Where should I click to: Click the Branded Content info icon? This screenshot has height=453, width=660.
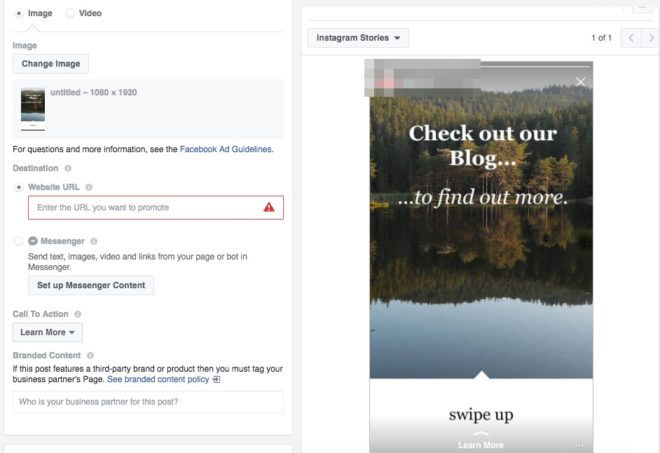coord(90,355)
